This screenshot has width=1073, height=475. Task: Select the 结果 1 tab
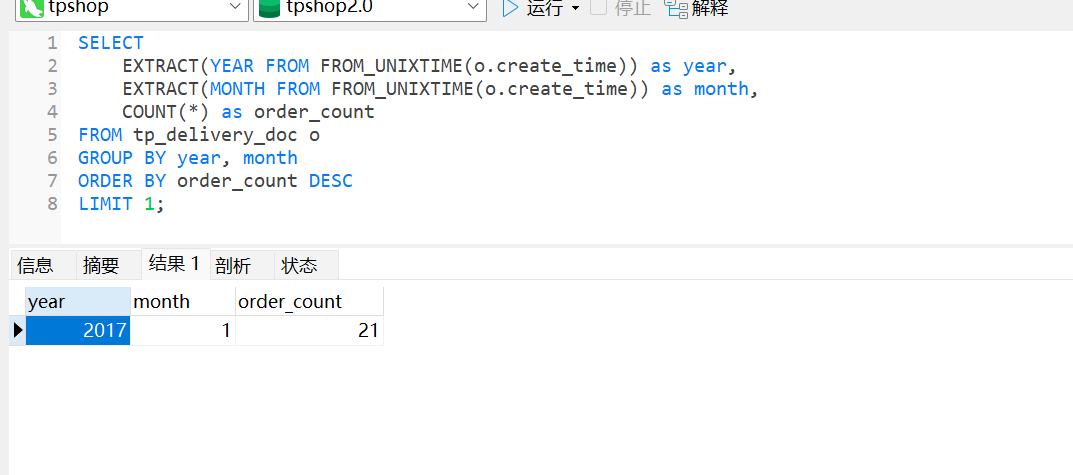[x=175, y=264]
